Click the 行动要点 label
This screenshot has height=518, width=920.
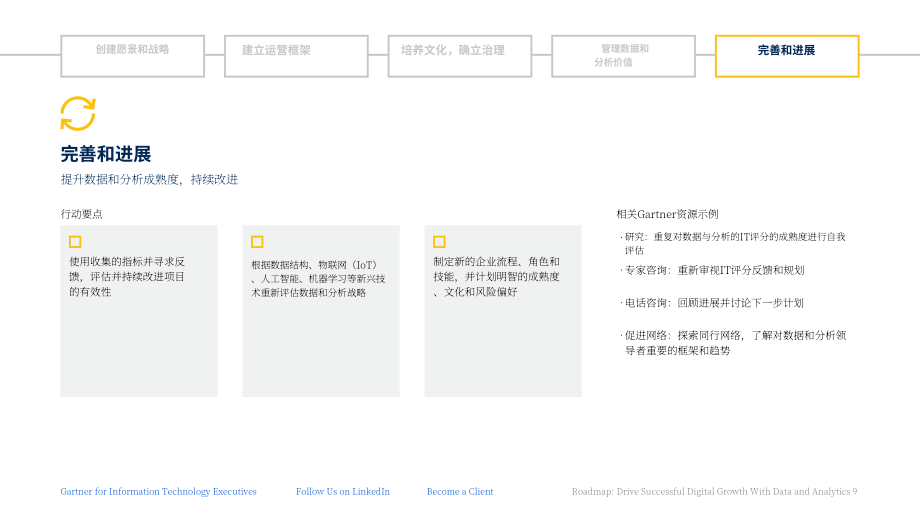point(82,214)
